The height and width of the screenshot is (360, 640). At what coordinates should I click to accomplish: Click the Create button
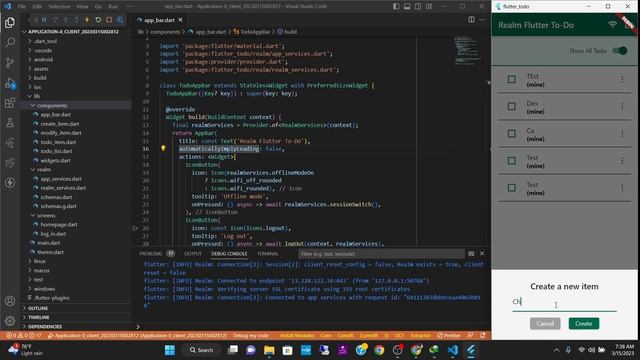[x=584, y=323]
